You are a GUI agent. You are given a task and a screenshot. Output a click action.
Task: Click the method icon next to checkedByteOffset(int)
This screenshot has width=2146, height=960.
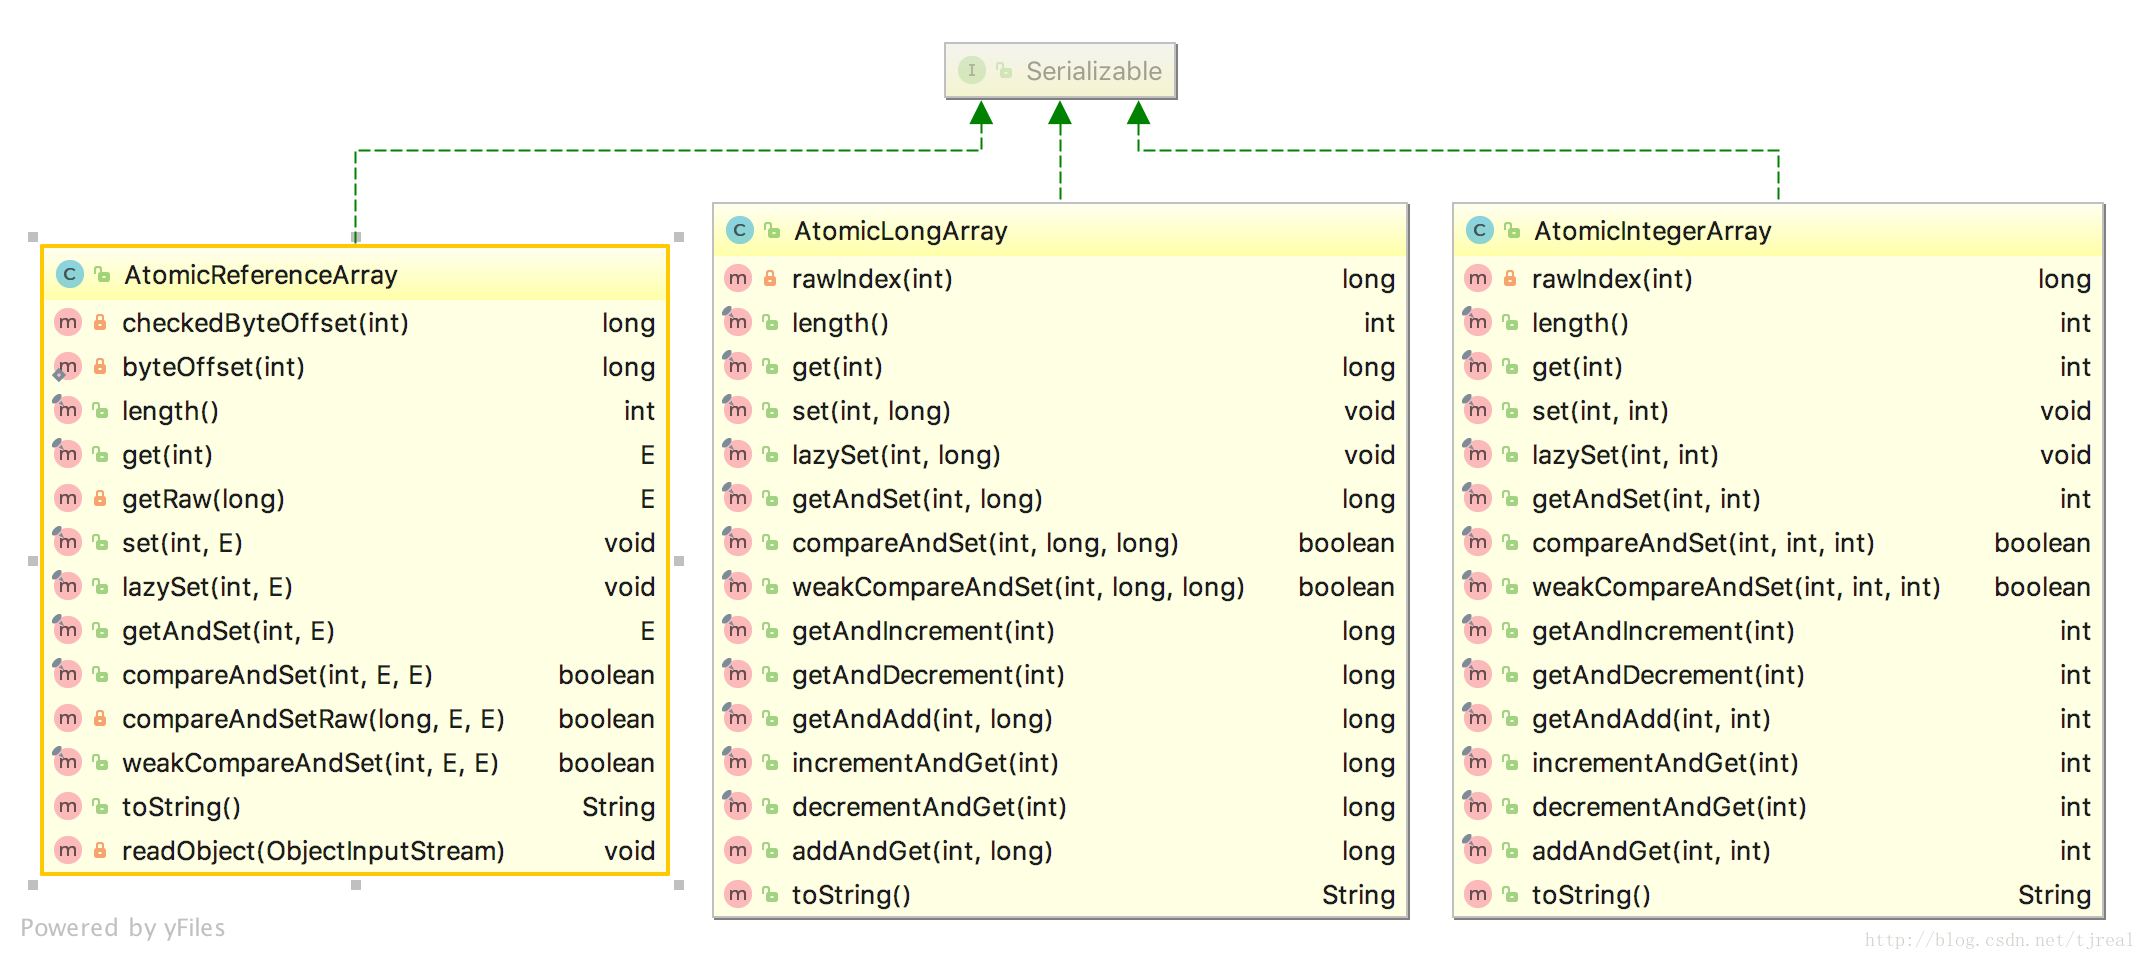68,322
